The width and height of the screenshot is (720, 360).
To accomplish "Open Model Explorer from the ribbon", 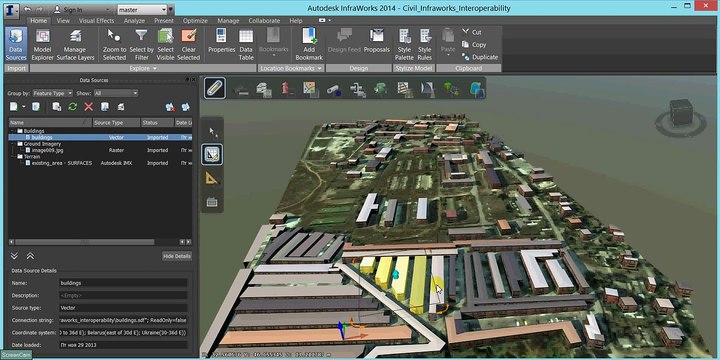I will [43, 45].
